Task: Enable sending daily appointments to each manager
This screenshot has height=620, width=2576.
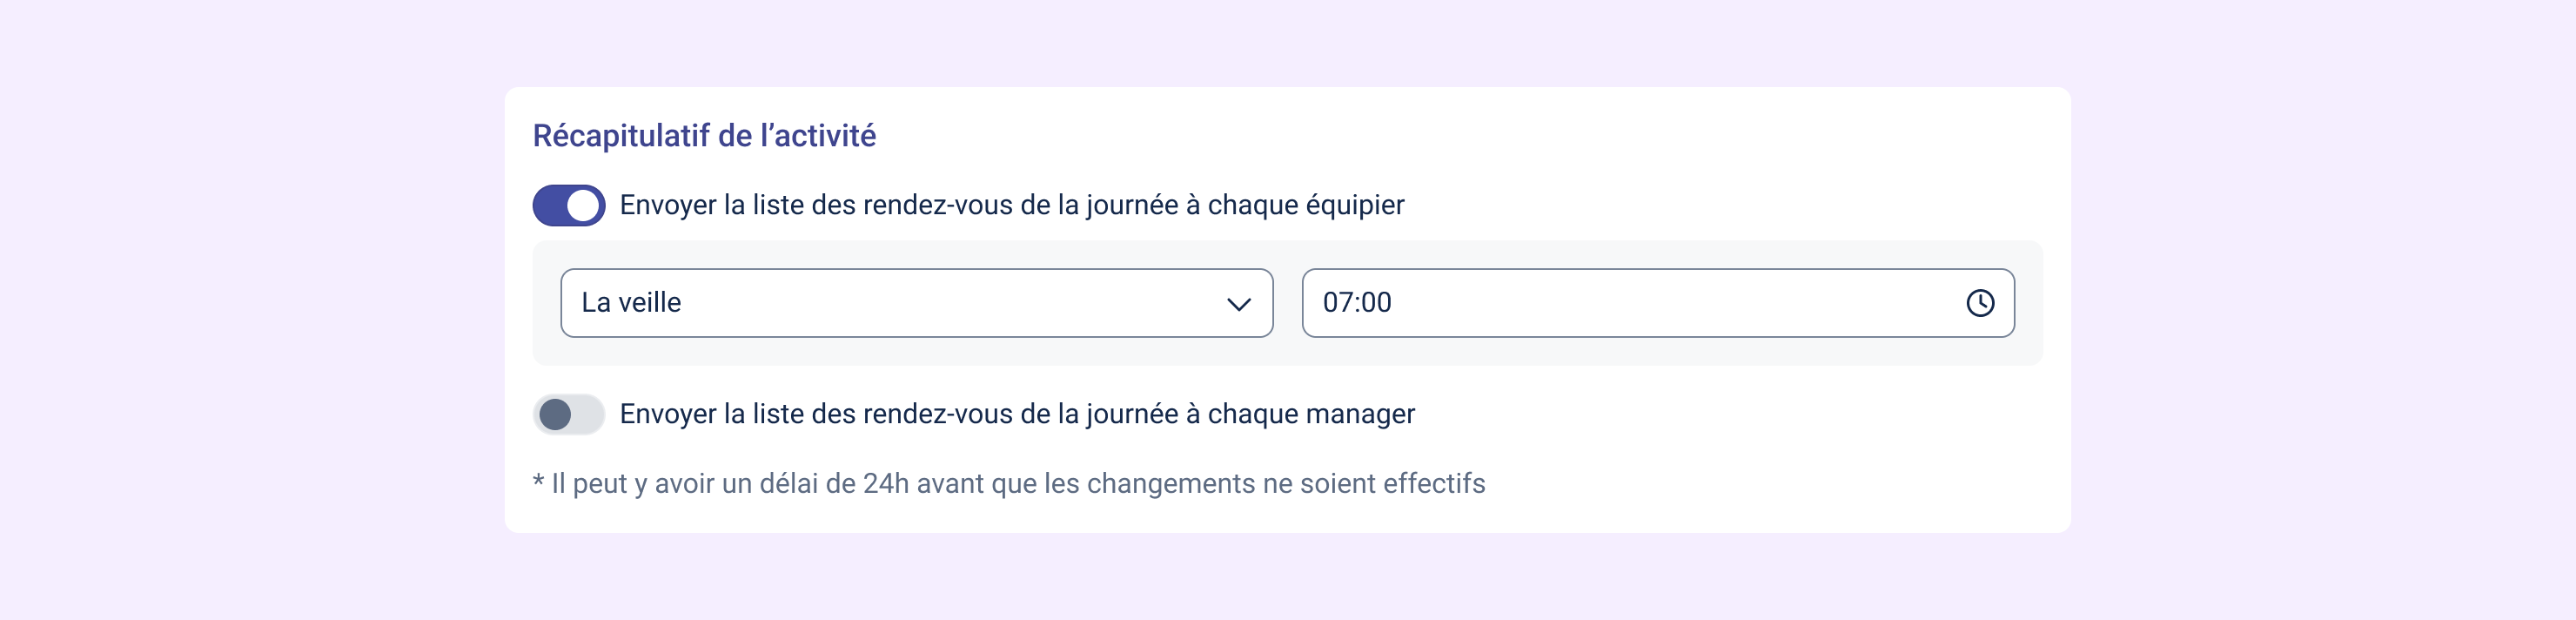Action: point(569,414)
